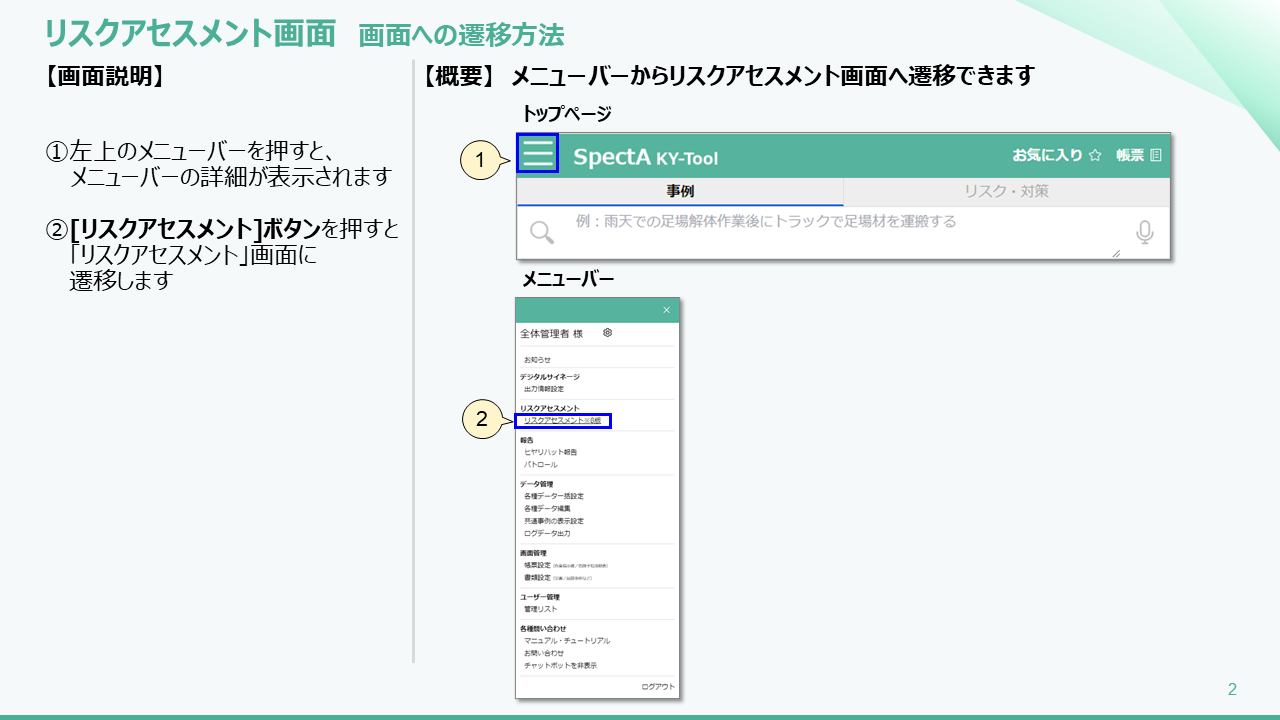Click the magnifying glass search icon
Image resolution: width=1280 pixels, height=720 pixels.
541,233
